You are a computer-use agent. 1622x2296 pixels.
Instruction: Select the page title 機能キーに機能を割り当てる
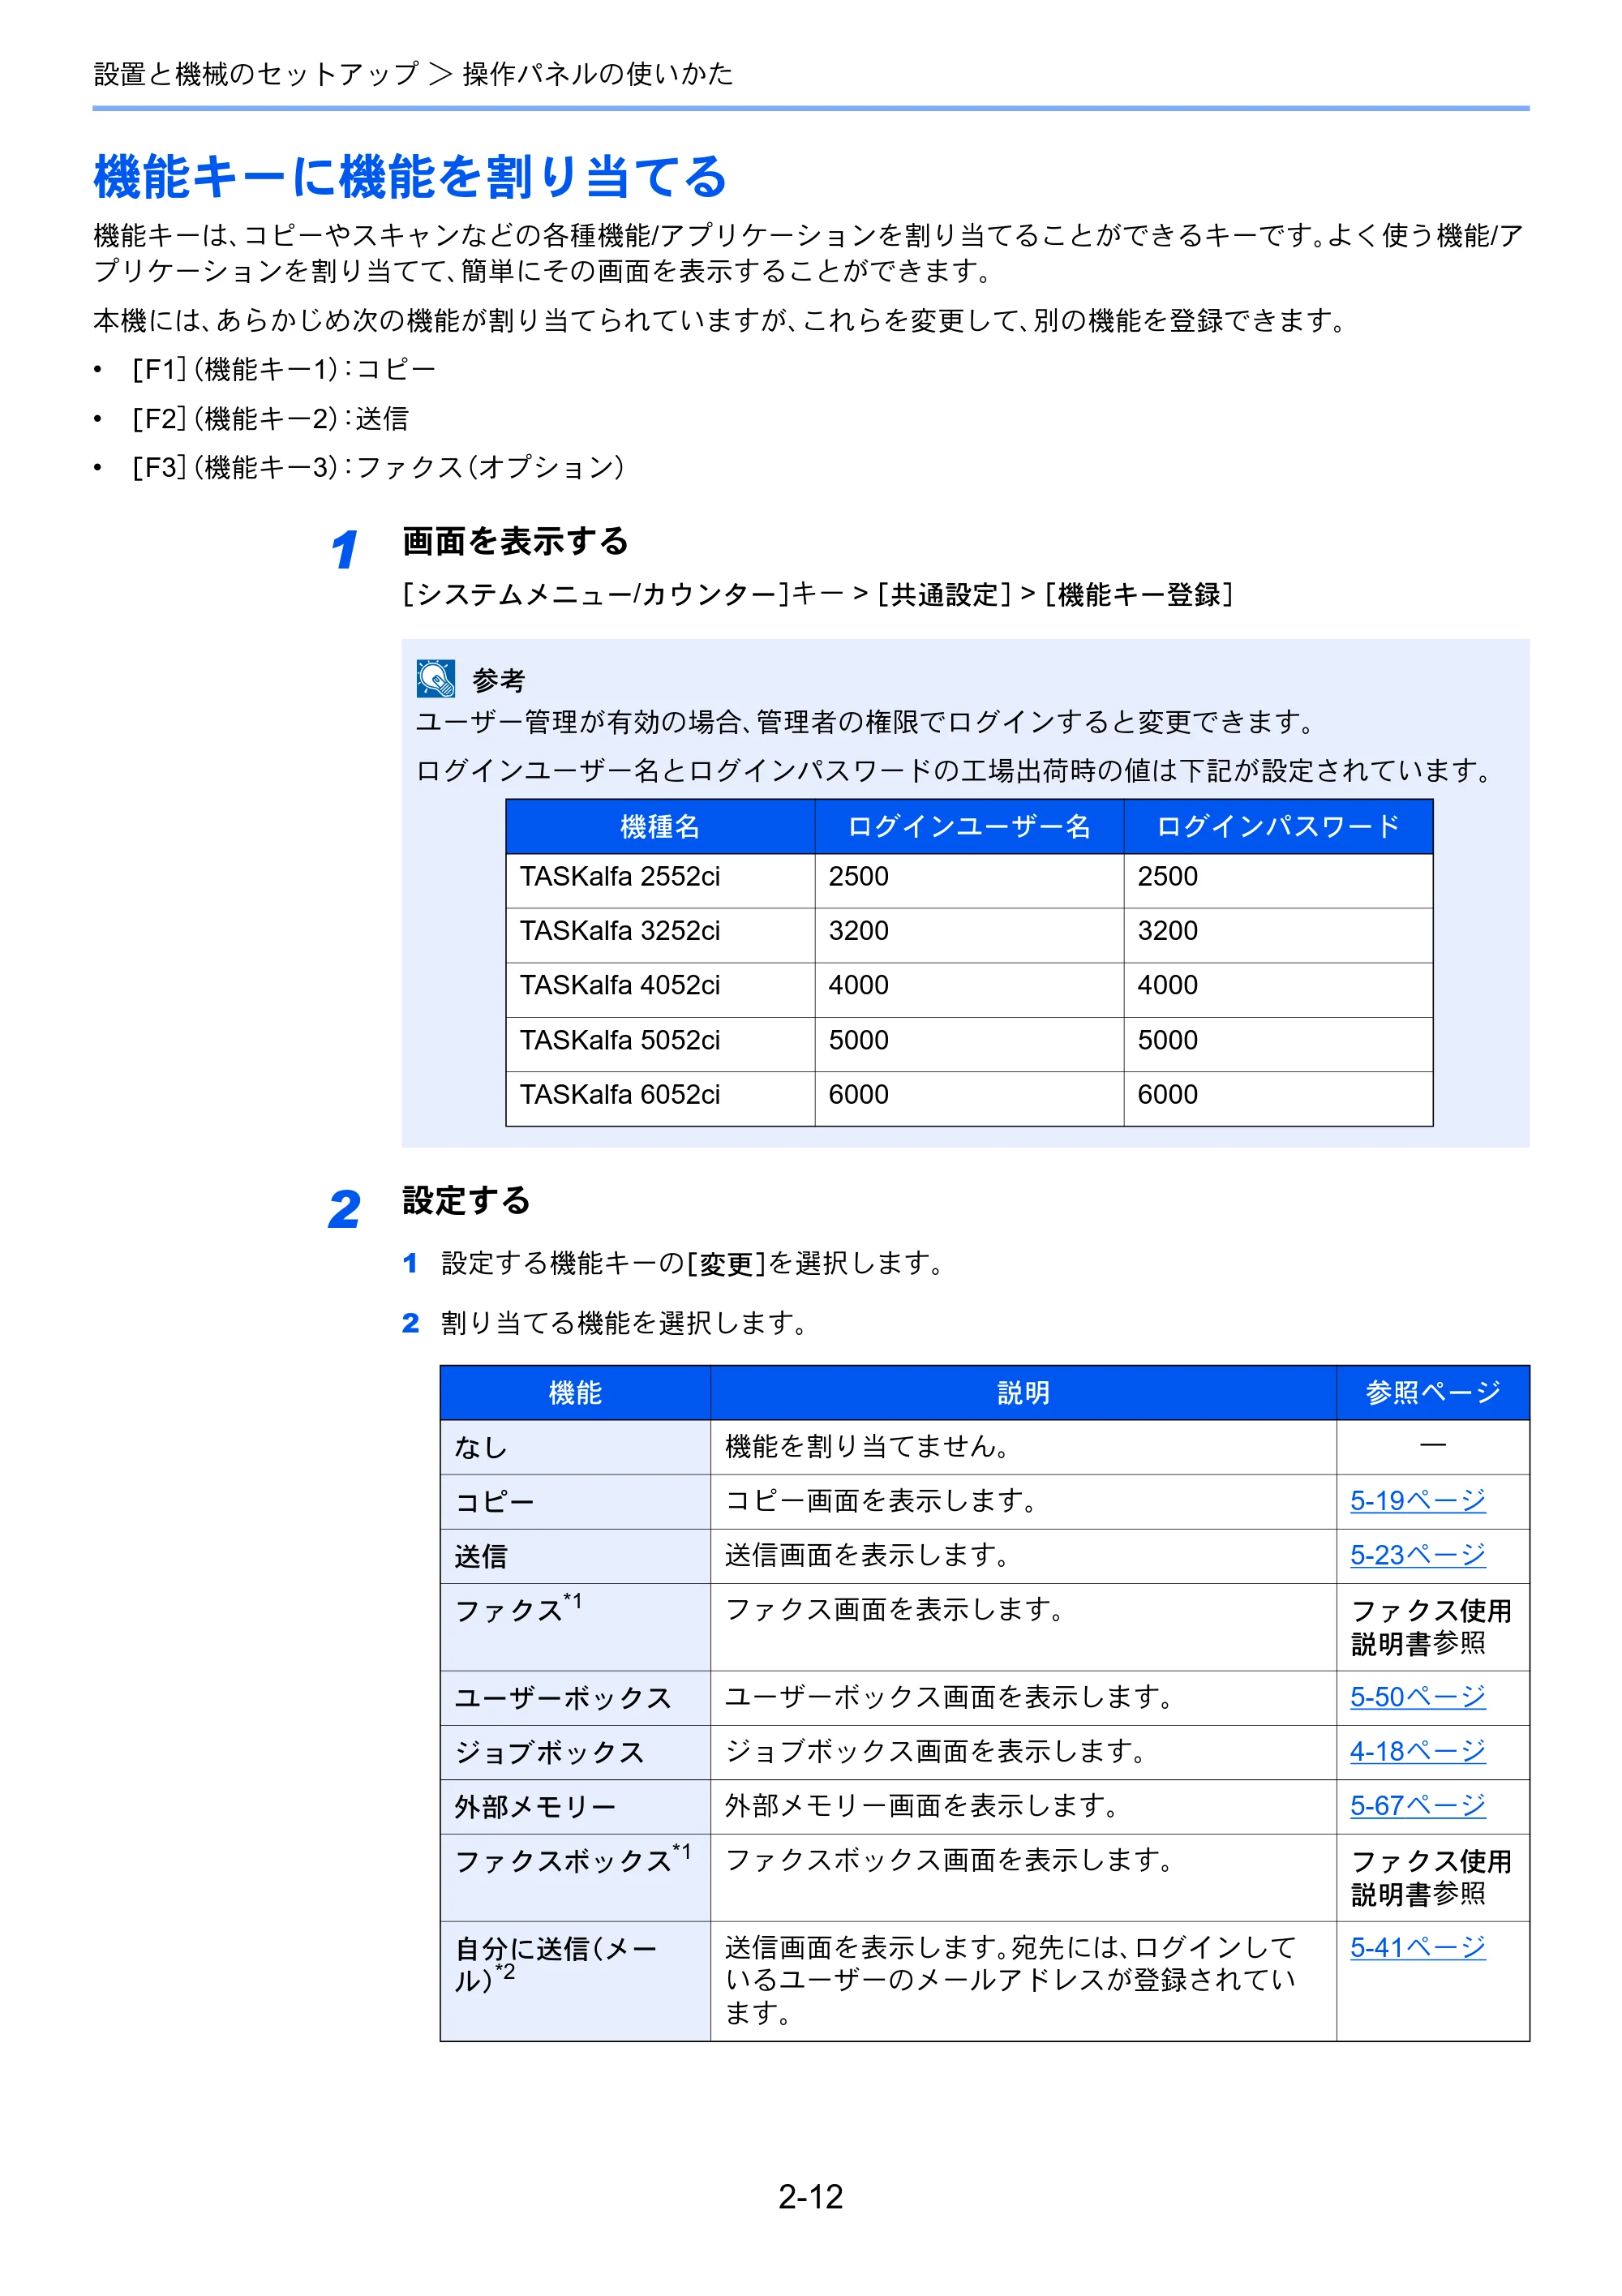[410, 176]
